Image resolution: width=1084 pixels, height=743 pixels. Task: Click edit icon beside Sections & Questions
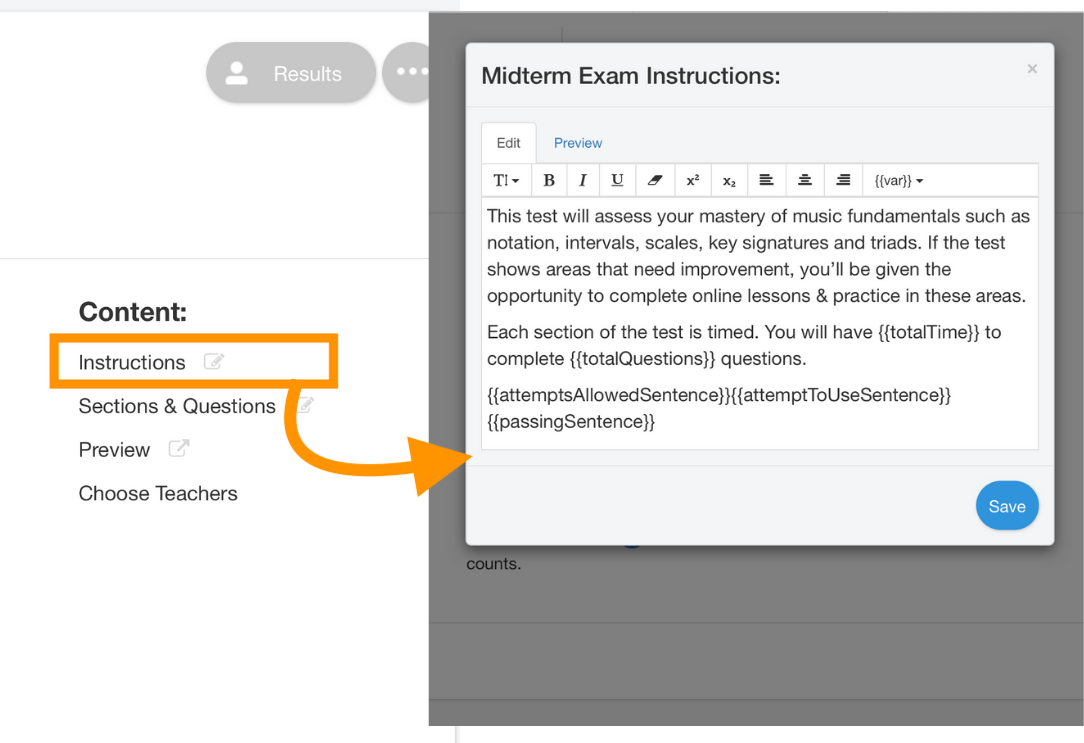pyautogui.click(x=305, y=405)
